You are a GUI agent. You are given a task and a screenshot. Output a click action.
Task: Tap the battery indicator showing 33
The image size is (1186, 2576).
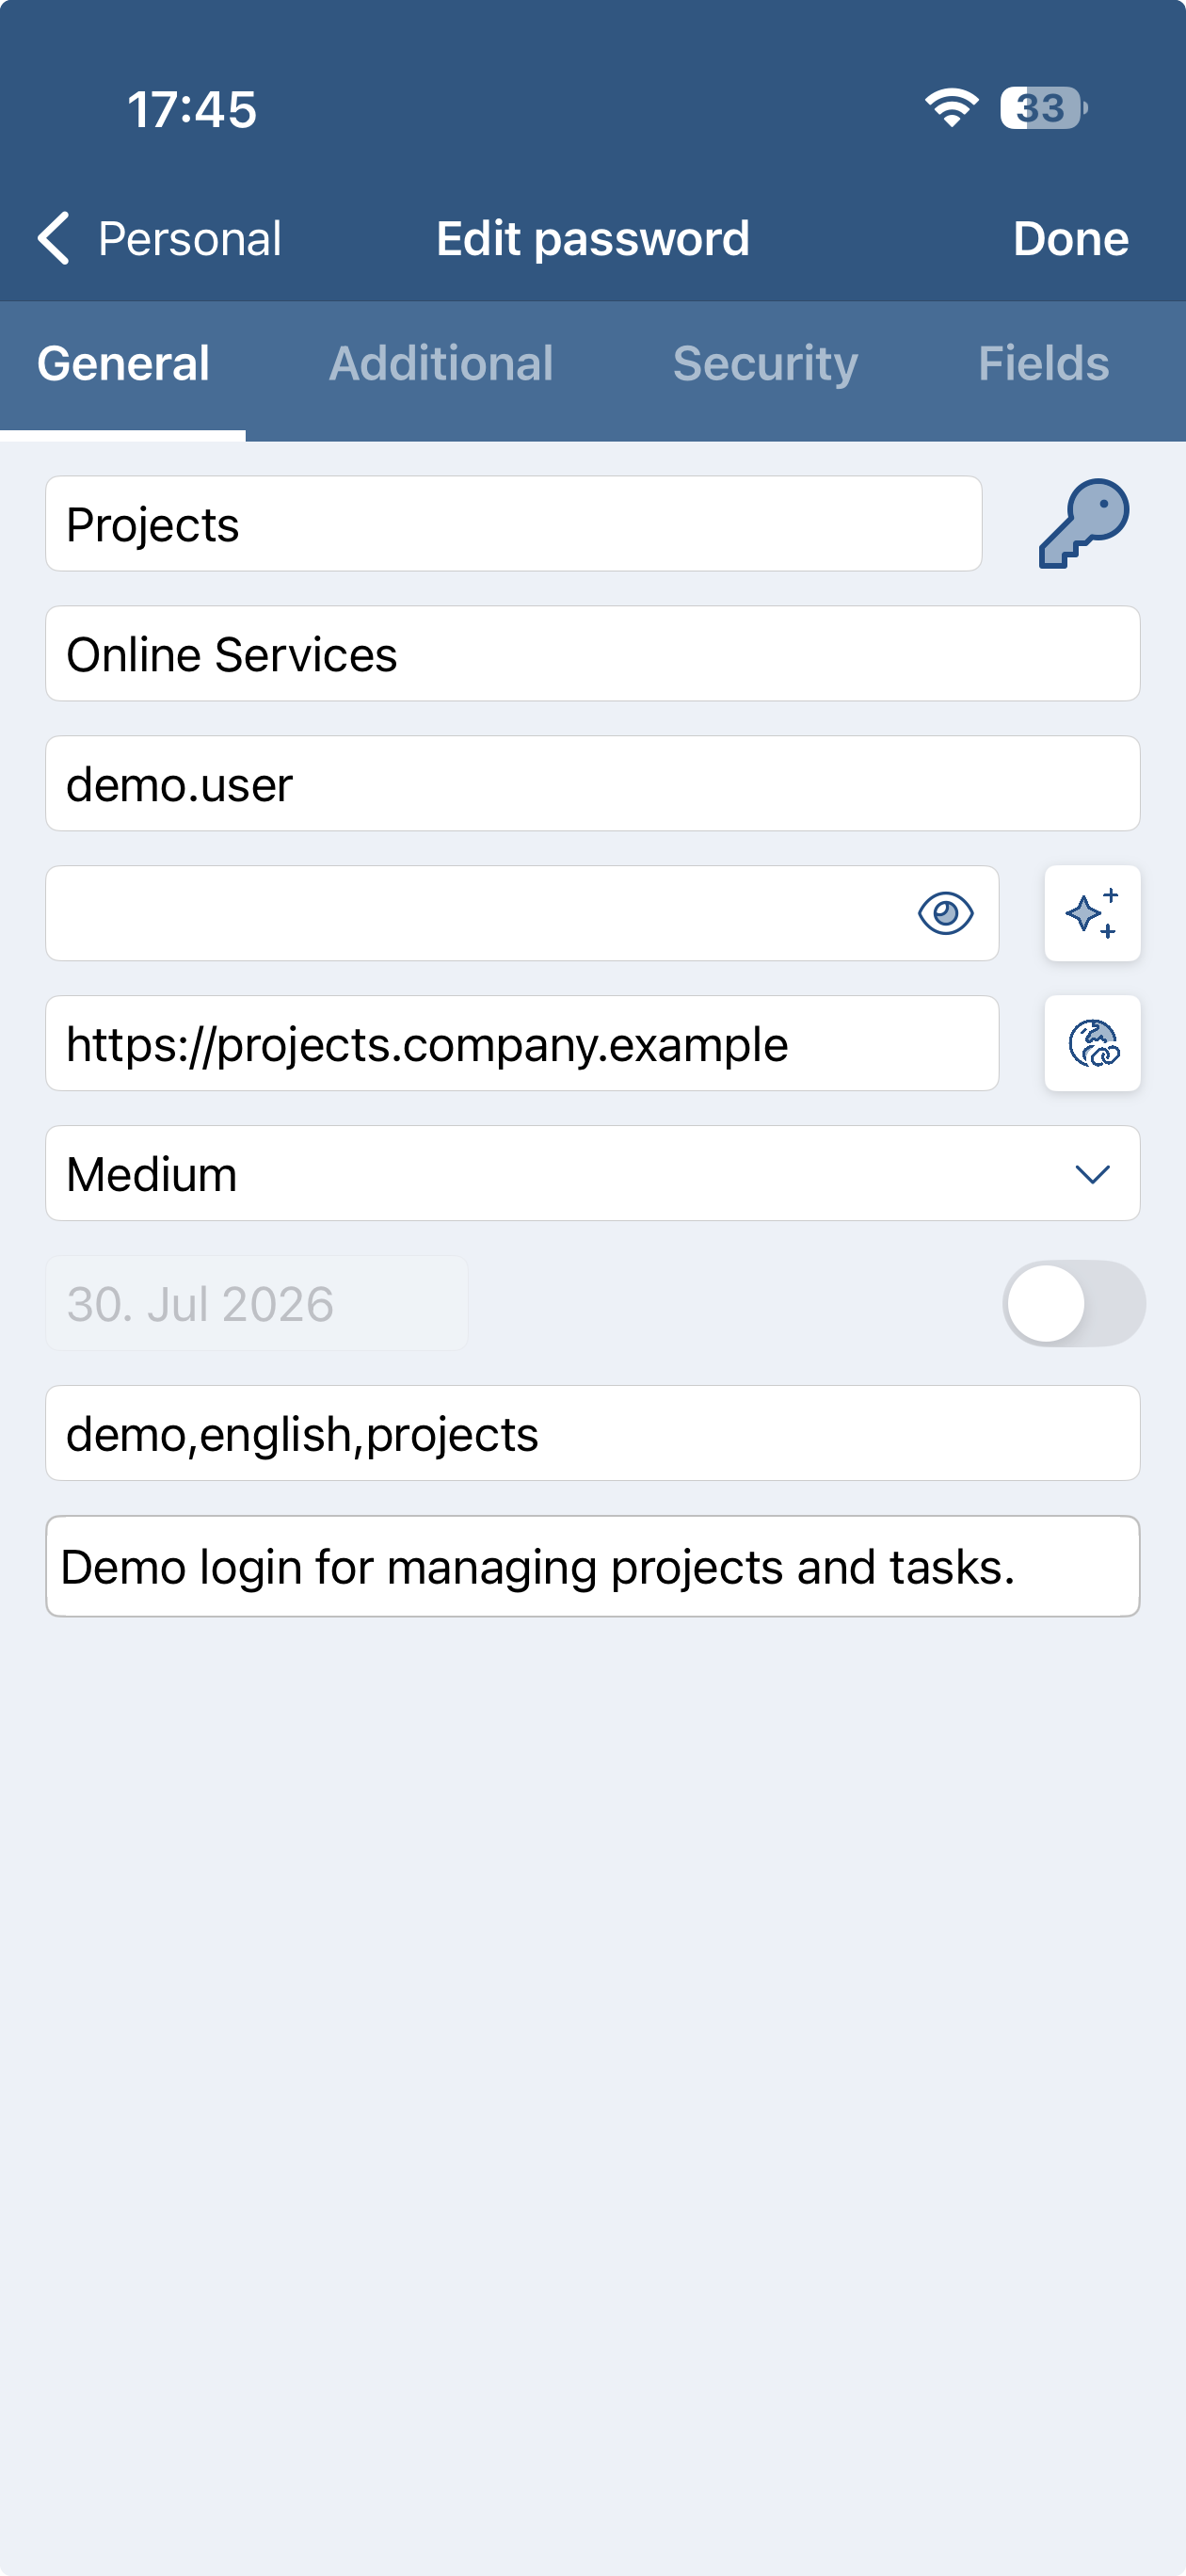pos(1043,108)
